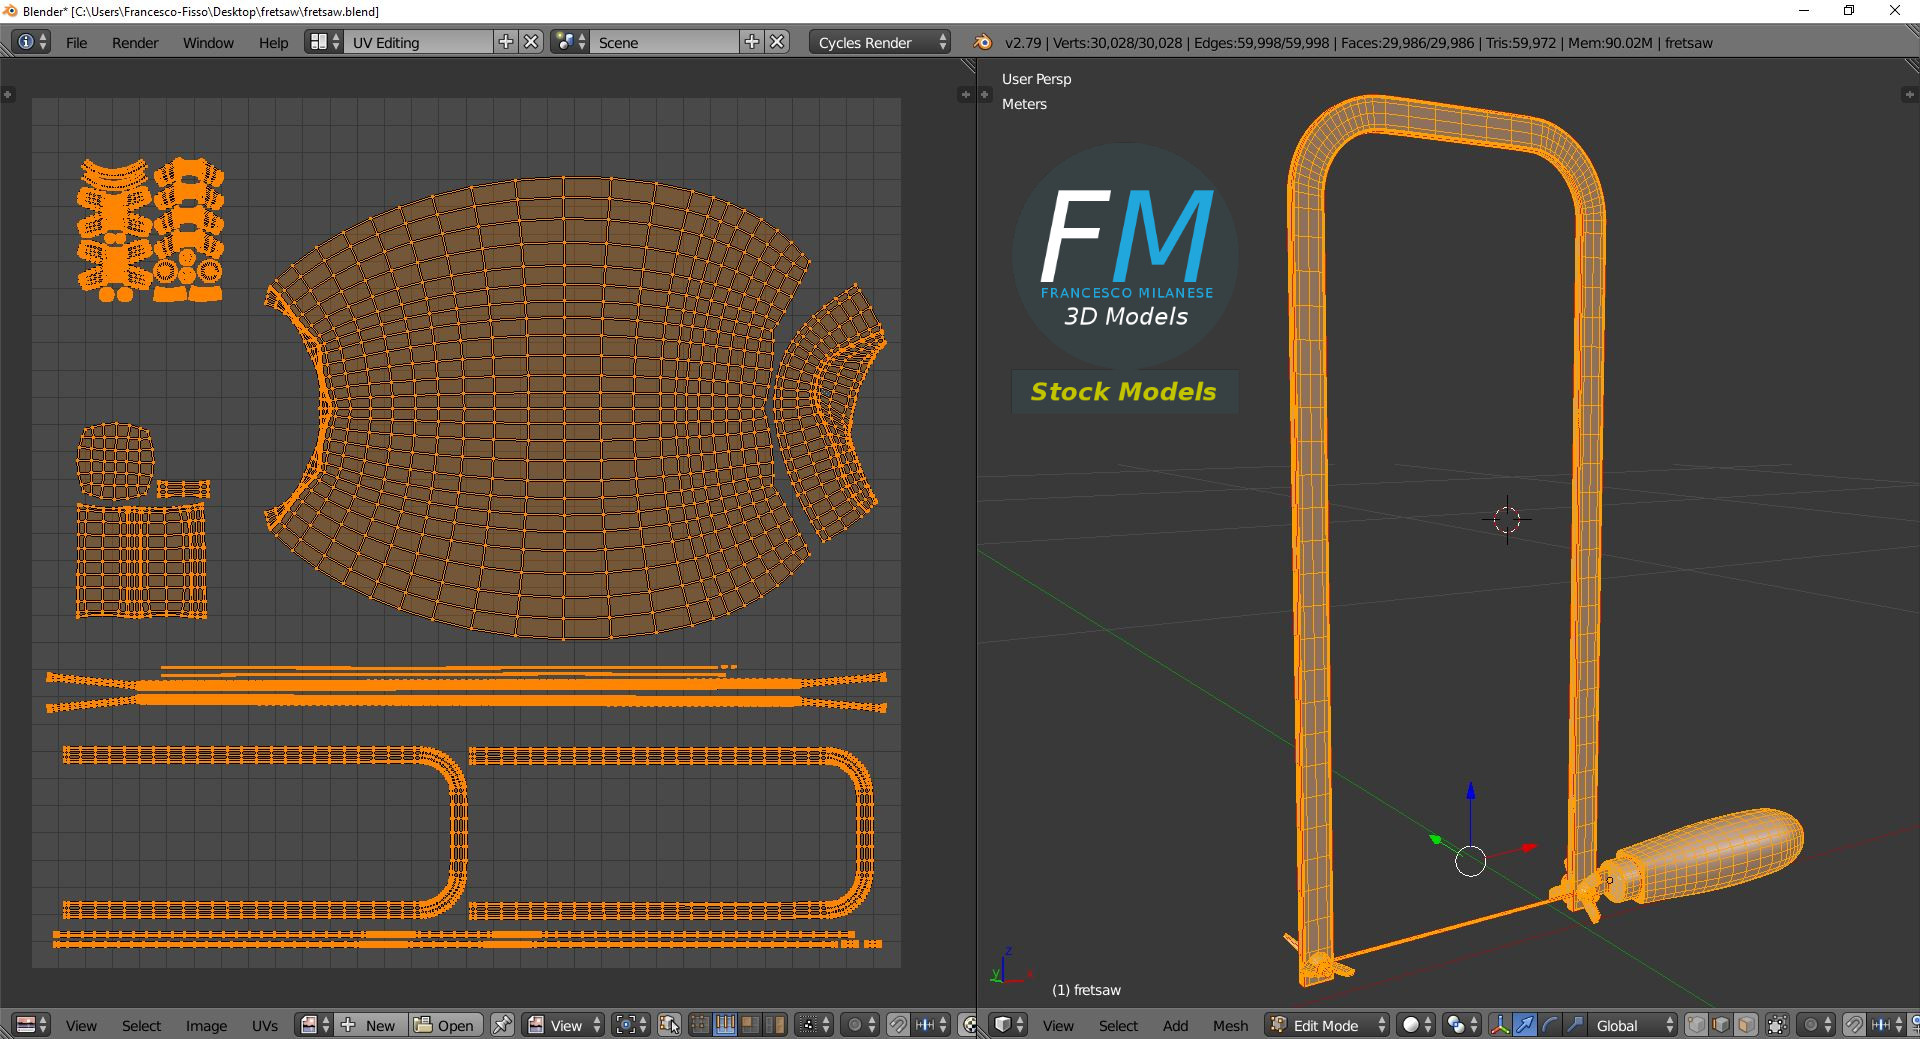The width and height of the screenshot is (1920, 1039).
Task: Pin the image in the UV editor
Action: 502,1025
